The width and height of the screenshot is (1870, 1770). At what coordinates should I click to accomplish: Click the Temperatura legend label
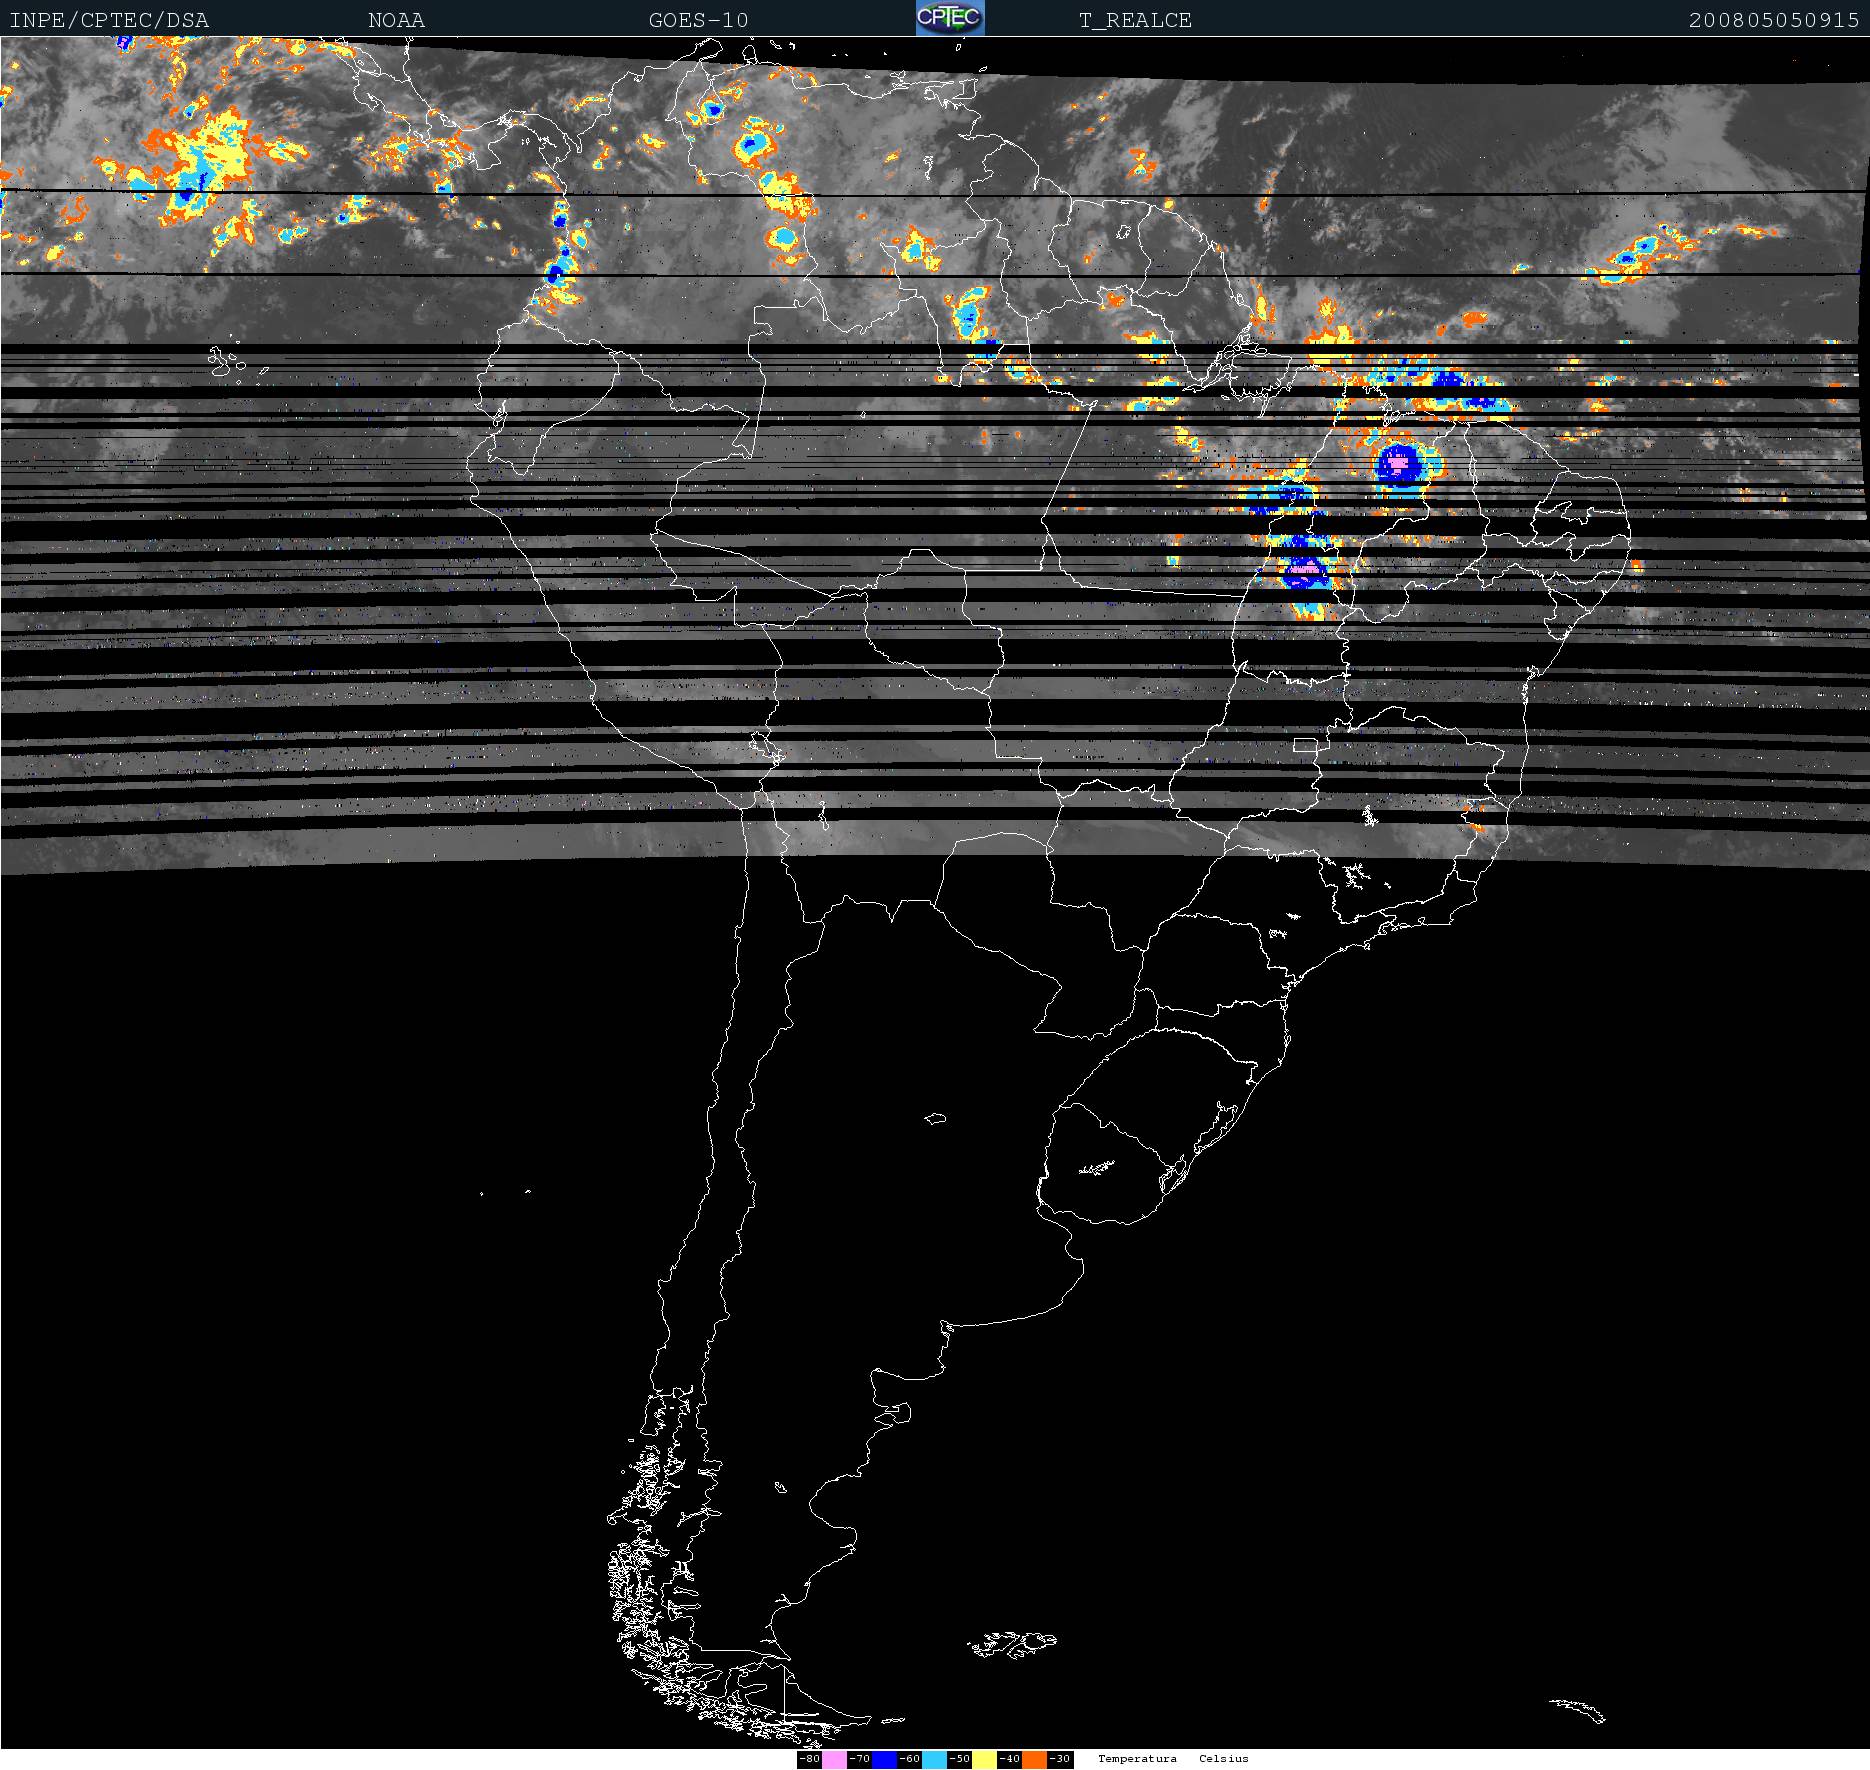(1137, 1759)
